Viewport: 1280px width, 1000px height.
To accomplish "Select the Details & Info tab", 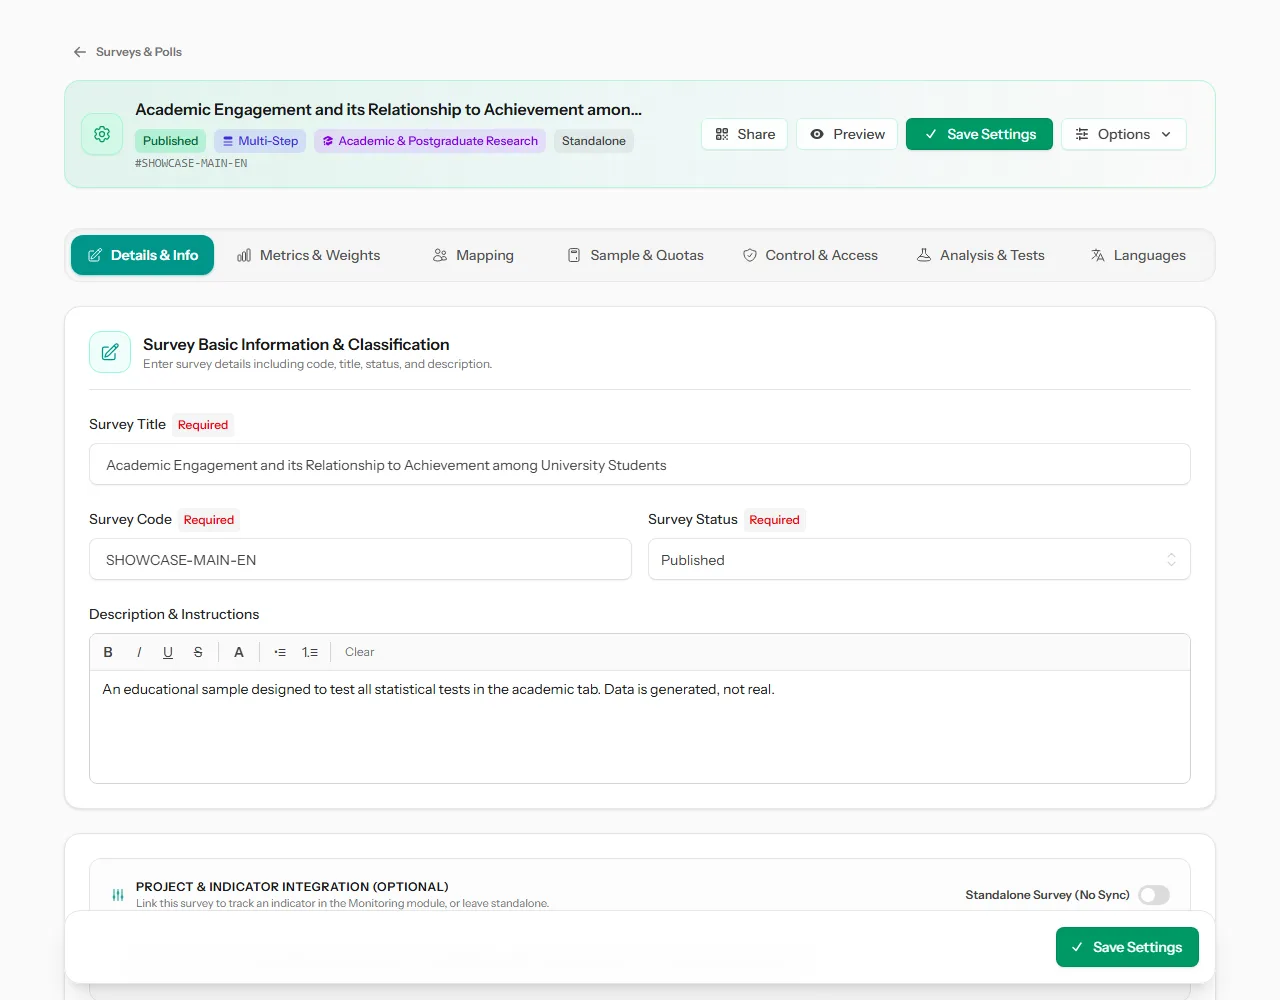I will point(142,255).
